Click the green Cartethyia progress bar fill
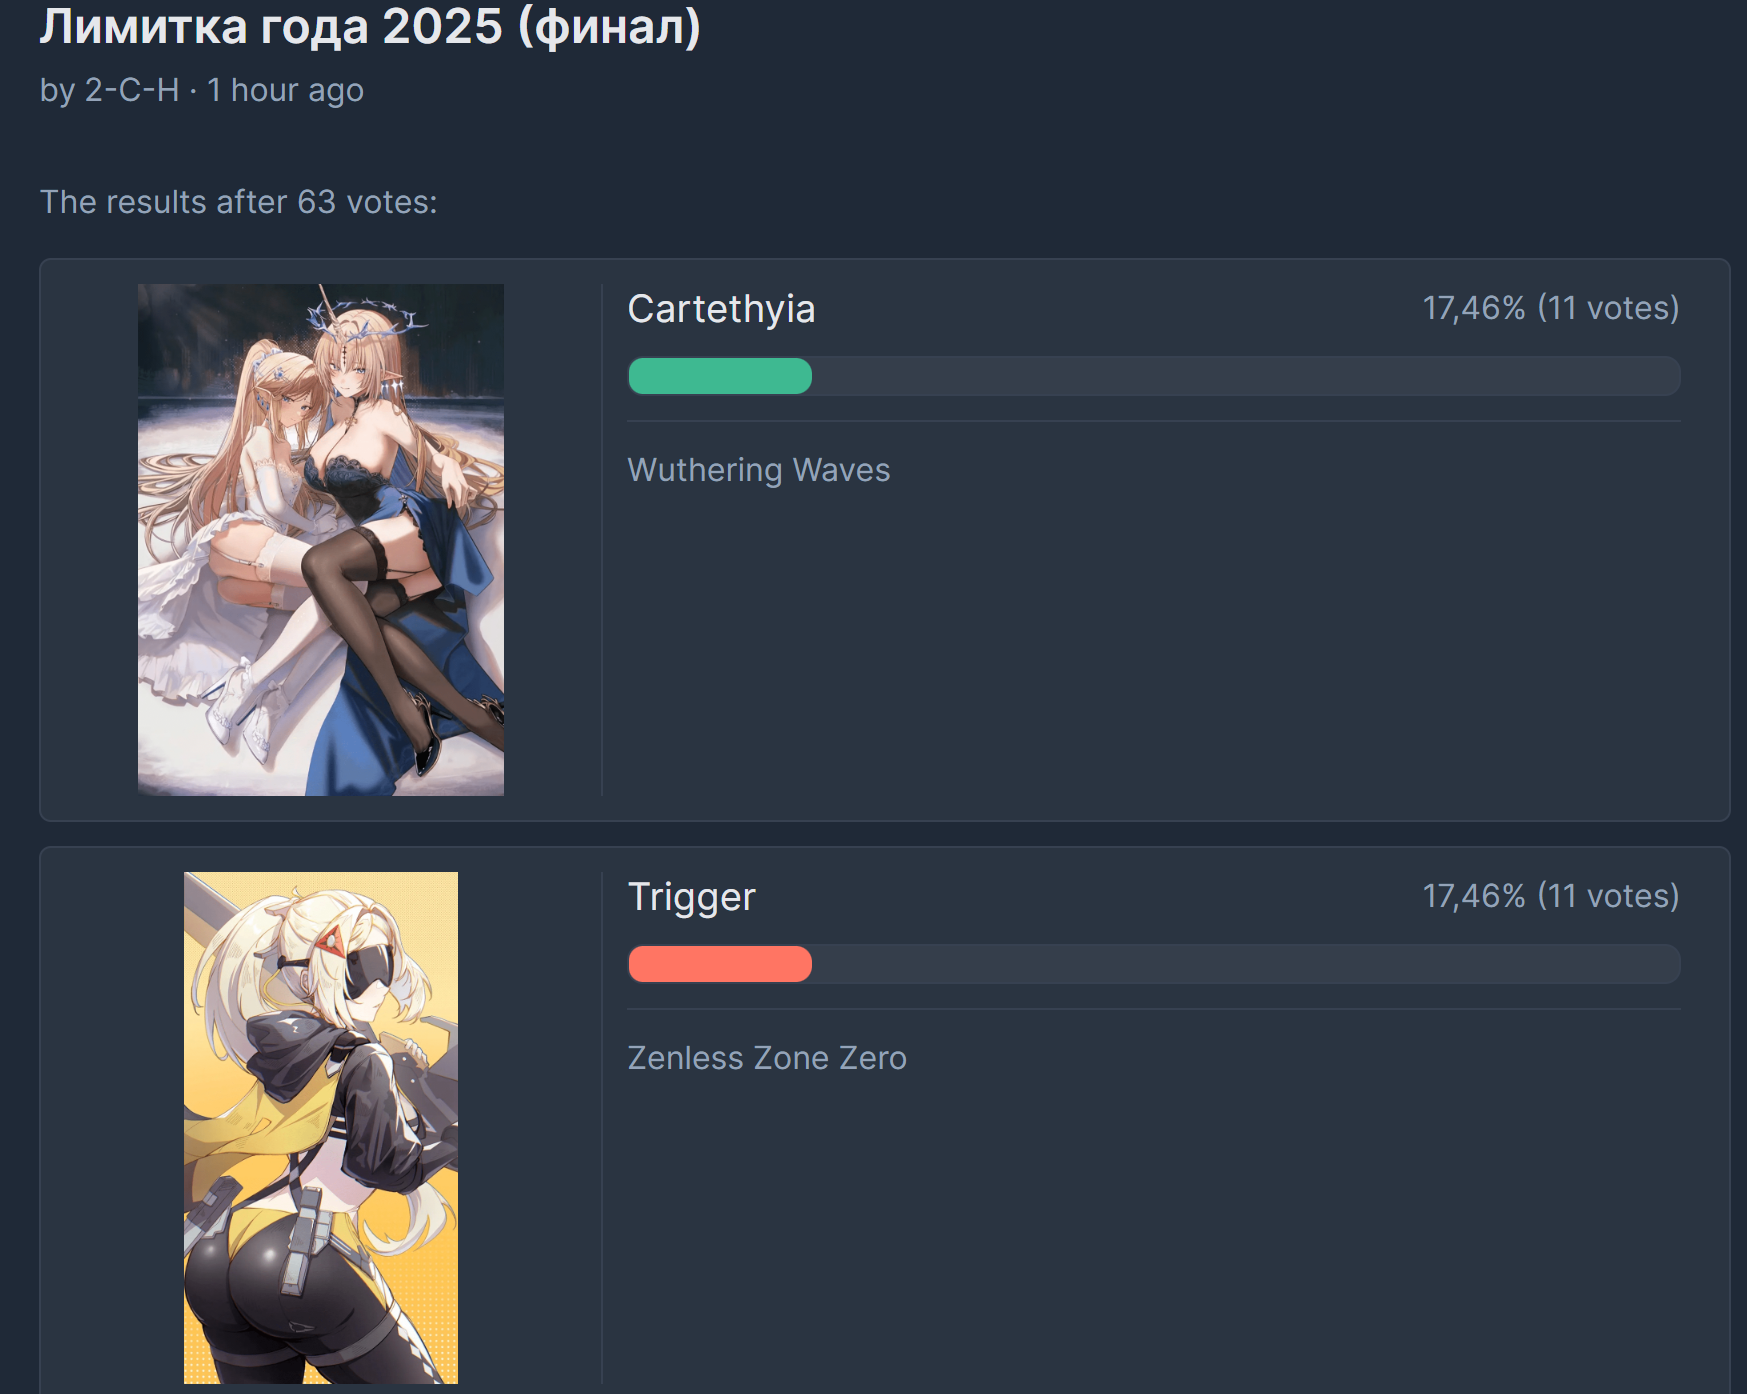Viewport: 1747px width, 1394px height. click(x=720, y=376)
